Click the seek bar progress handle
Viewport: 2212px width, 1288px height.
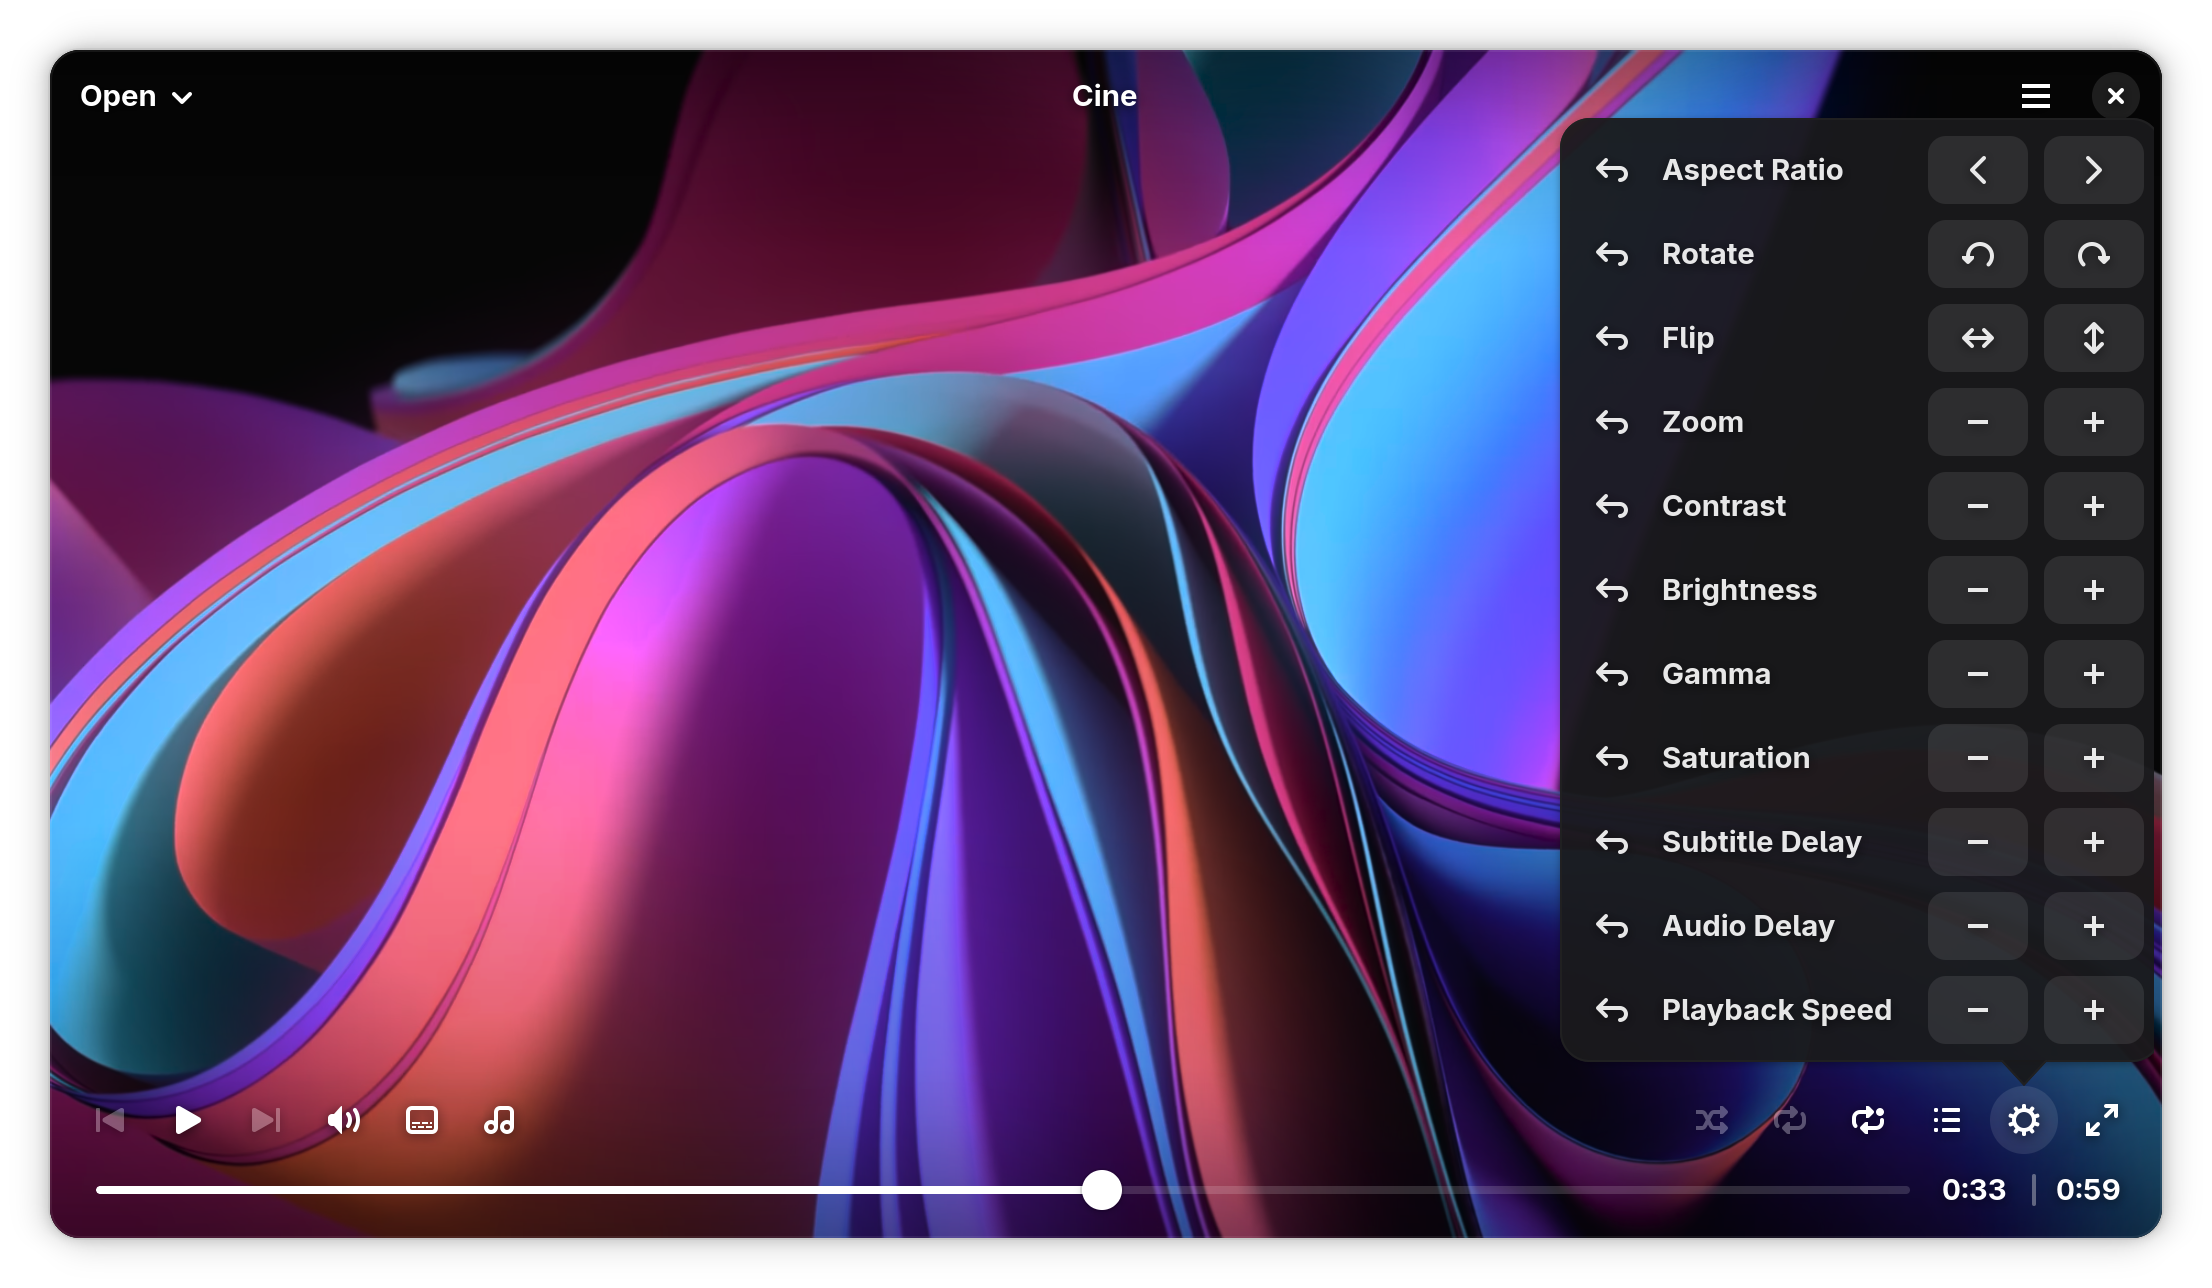pyautogui.click(x=1102, y=1190)
